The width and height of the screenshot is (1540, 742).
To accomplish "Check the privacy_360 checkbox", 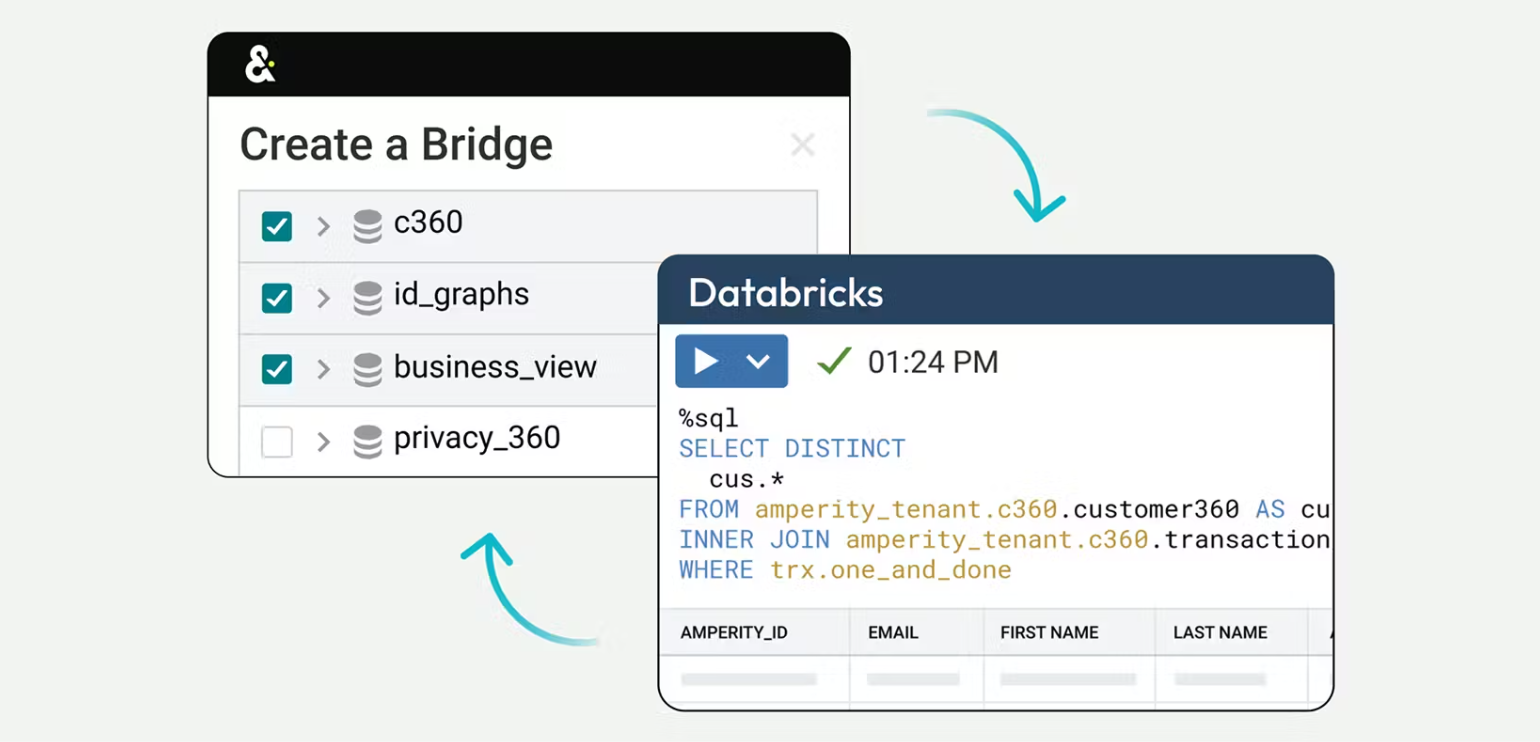I will pyautogui.click(x=277, y=441).
